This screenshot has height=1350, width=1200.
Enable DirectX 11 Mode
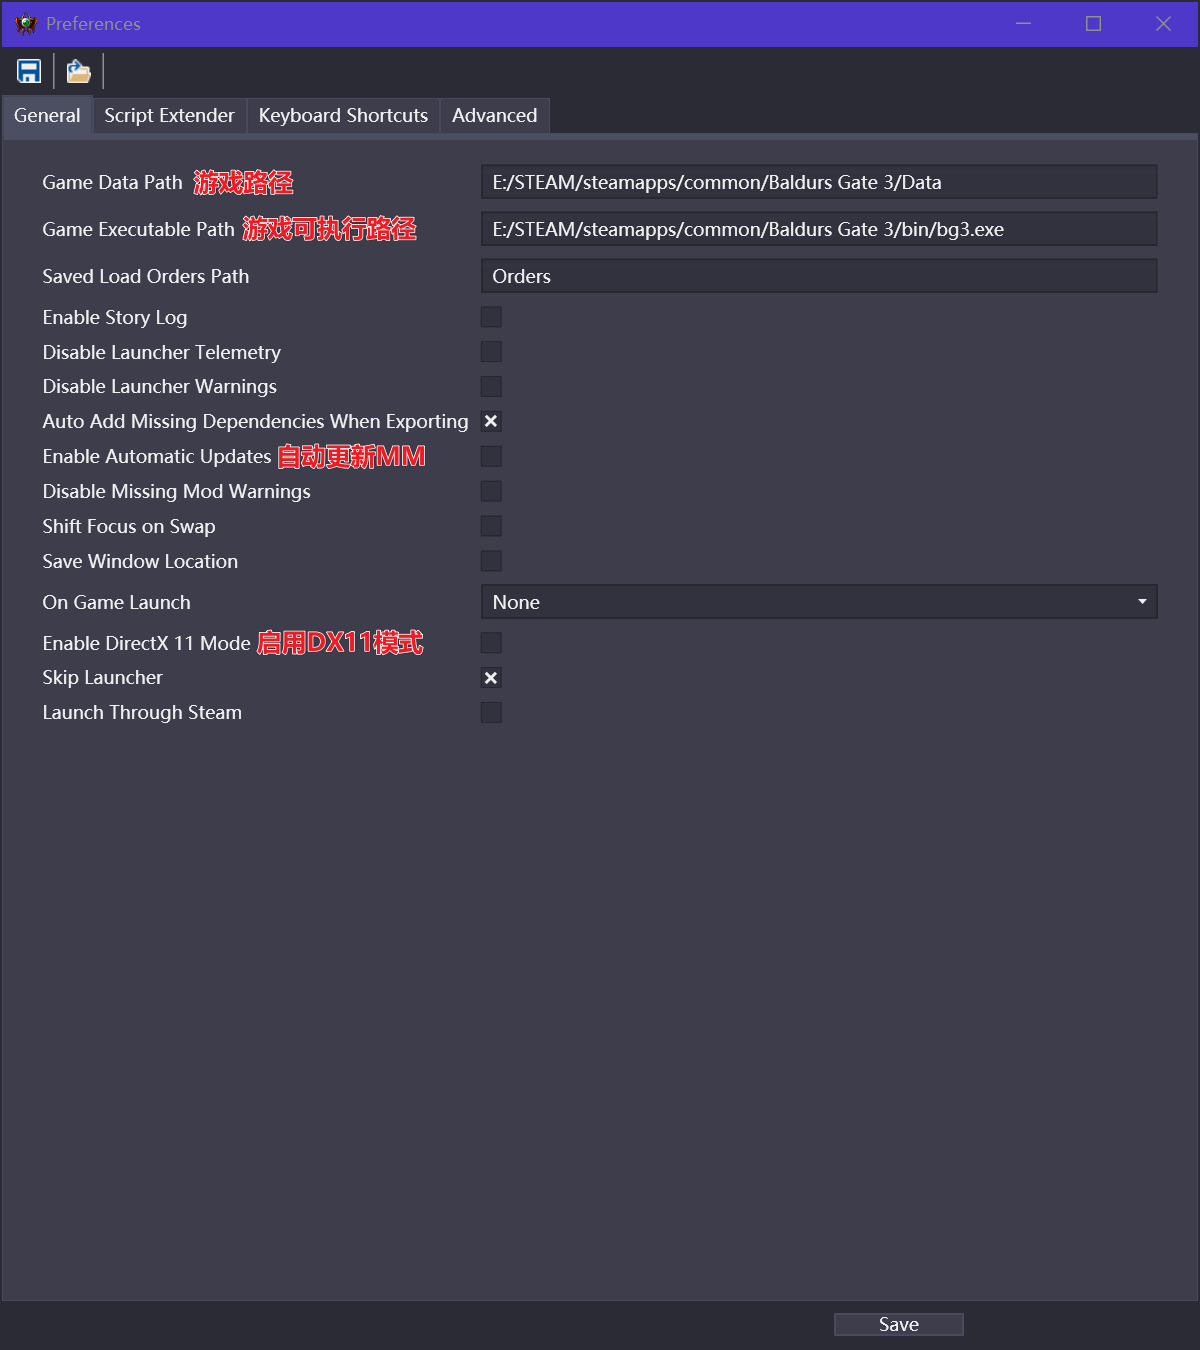click(x=490, y=642)
